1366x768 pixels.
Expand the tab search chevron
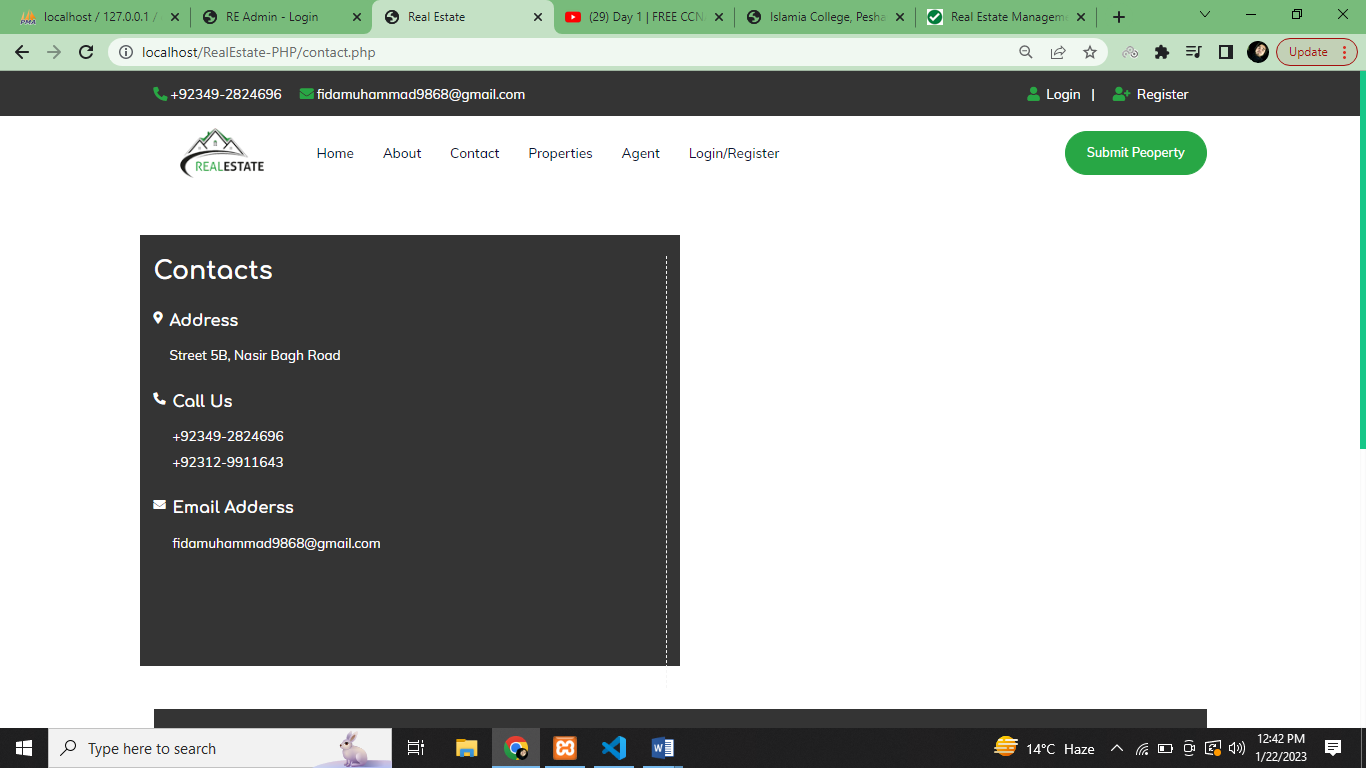(1204, 16)
